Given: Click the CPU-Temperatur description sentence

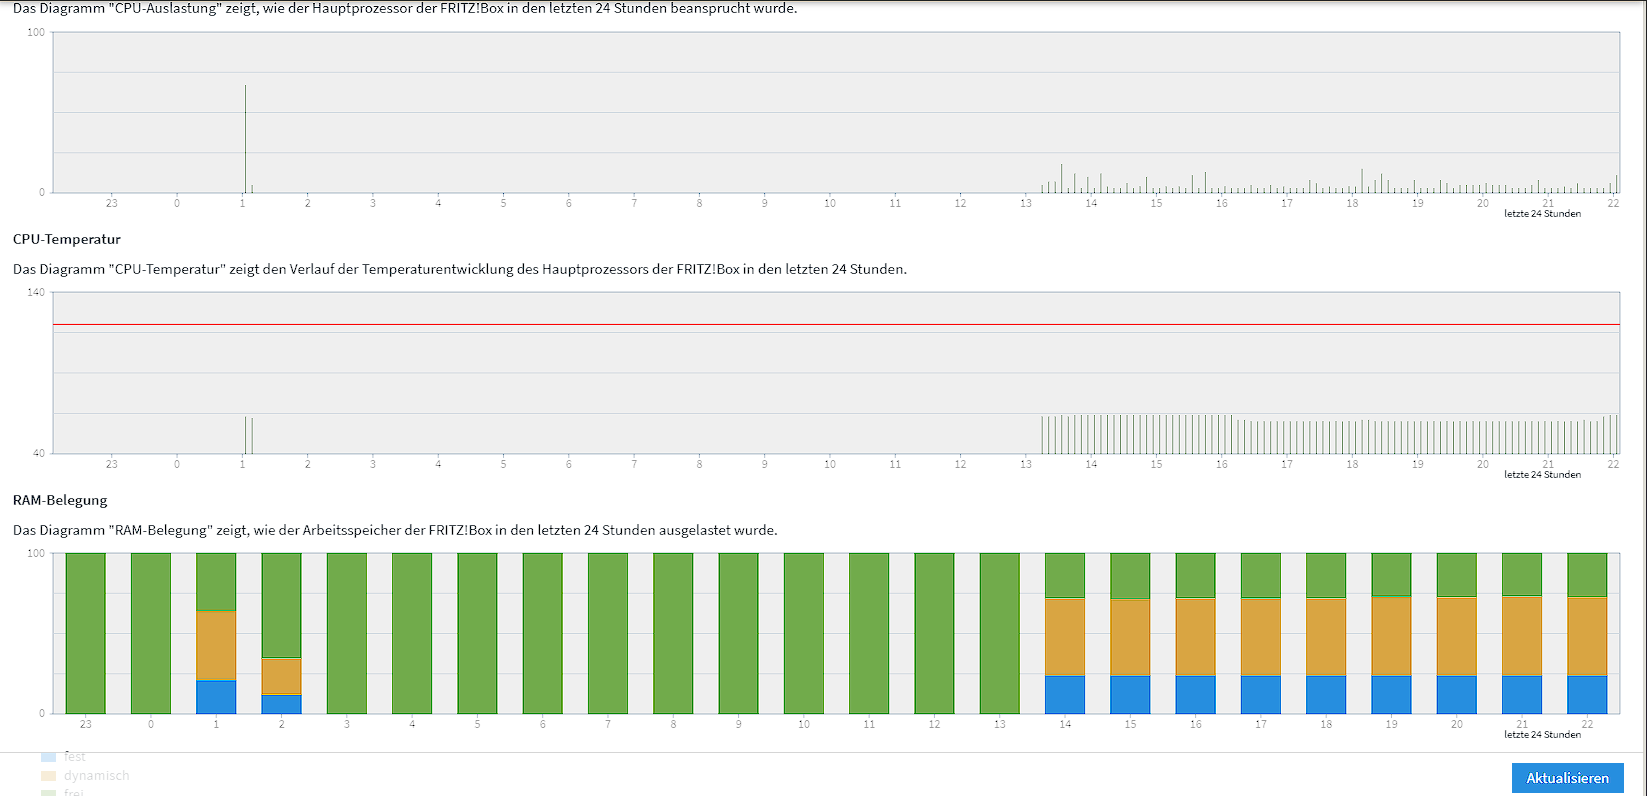Looking at the screenshot, I should tap(460, 269).
